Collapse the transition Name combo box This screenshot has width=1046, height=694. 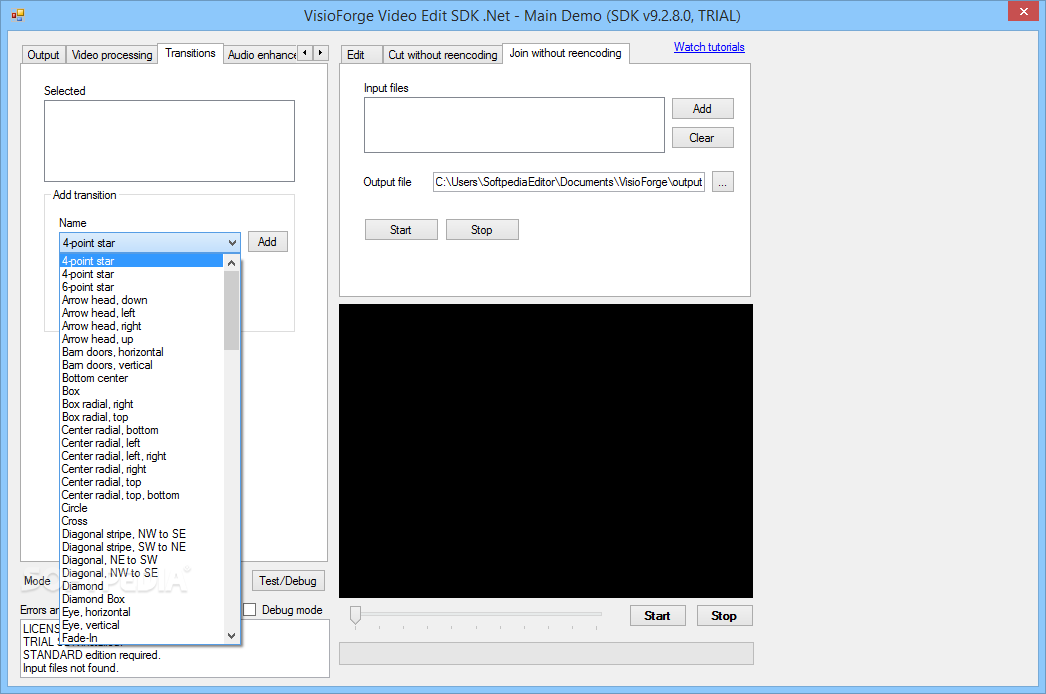coord(232,242)
